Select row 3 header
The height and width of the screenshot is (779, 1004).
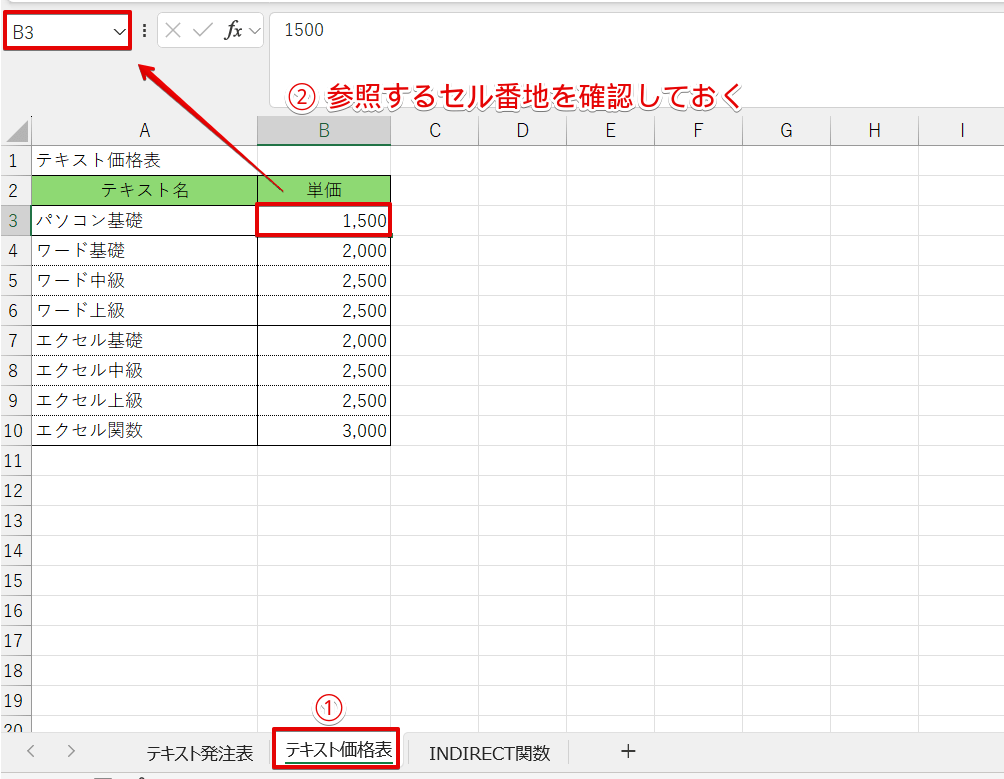(x=13, y=221)
